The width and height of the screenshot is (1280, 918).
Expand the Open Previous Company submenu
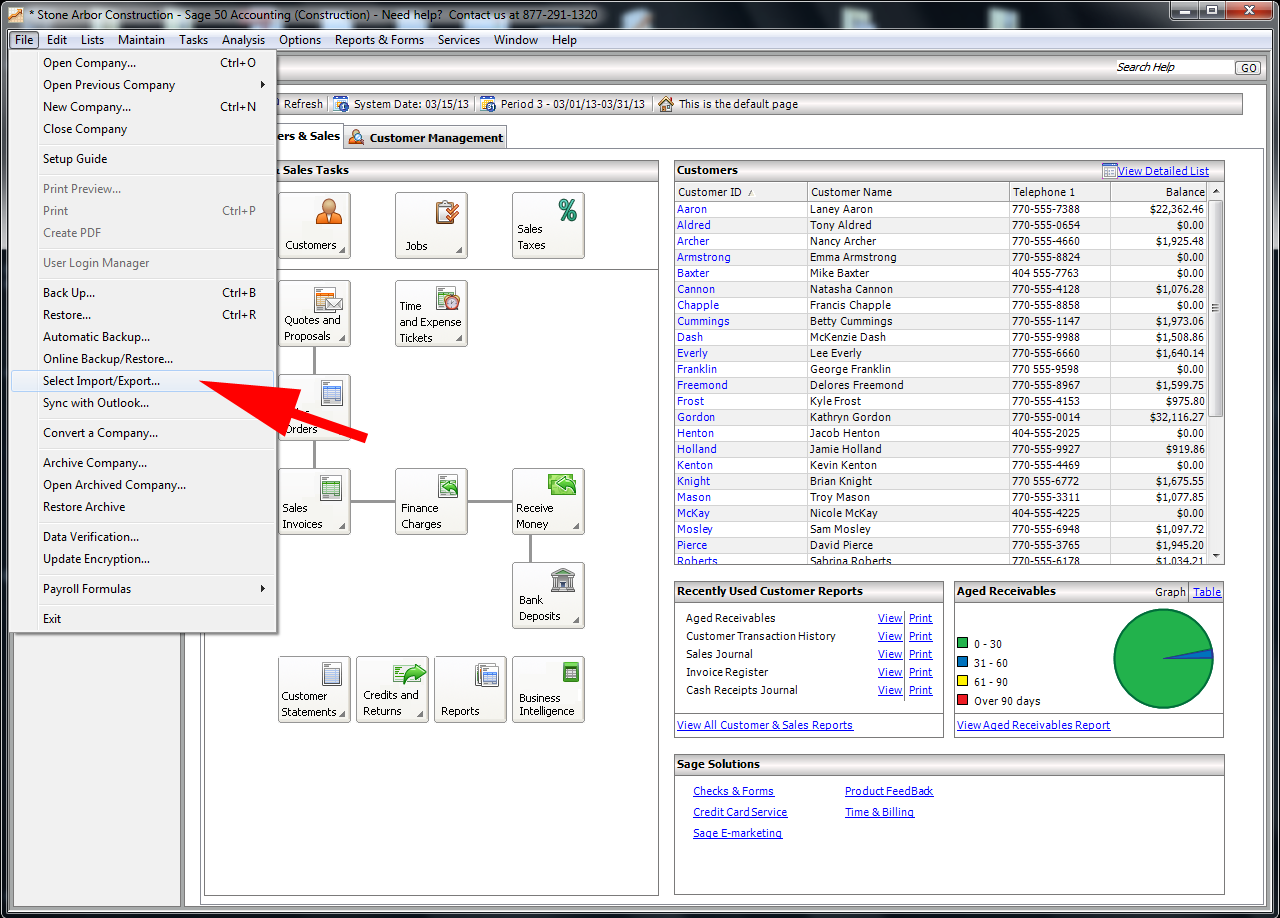tap(110, 85)
